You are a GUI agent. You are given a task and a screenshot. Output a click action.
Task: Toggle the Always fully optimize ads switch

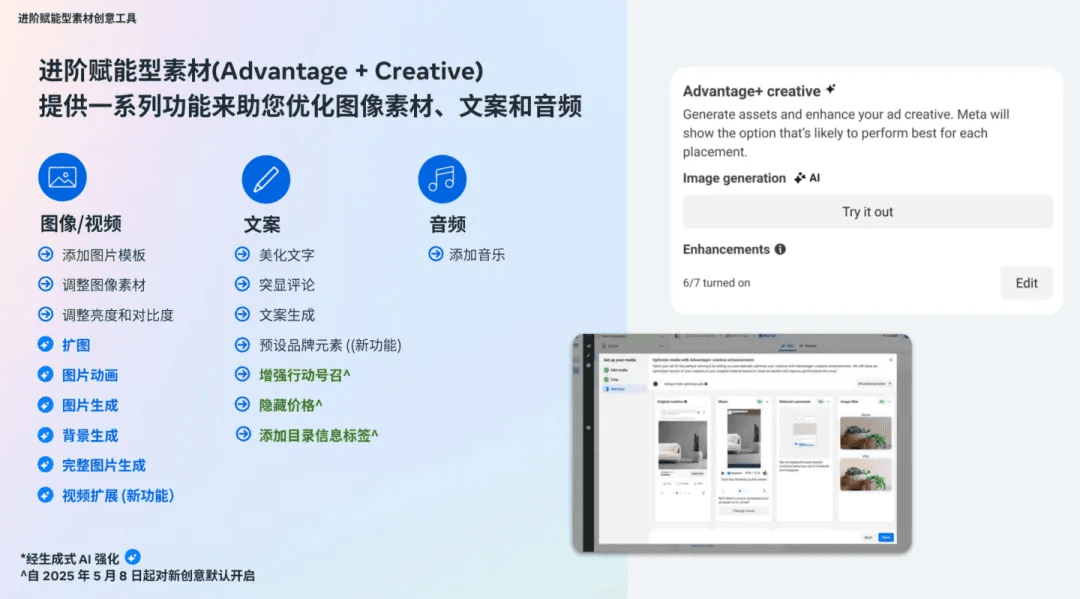(657, 383)
